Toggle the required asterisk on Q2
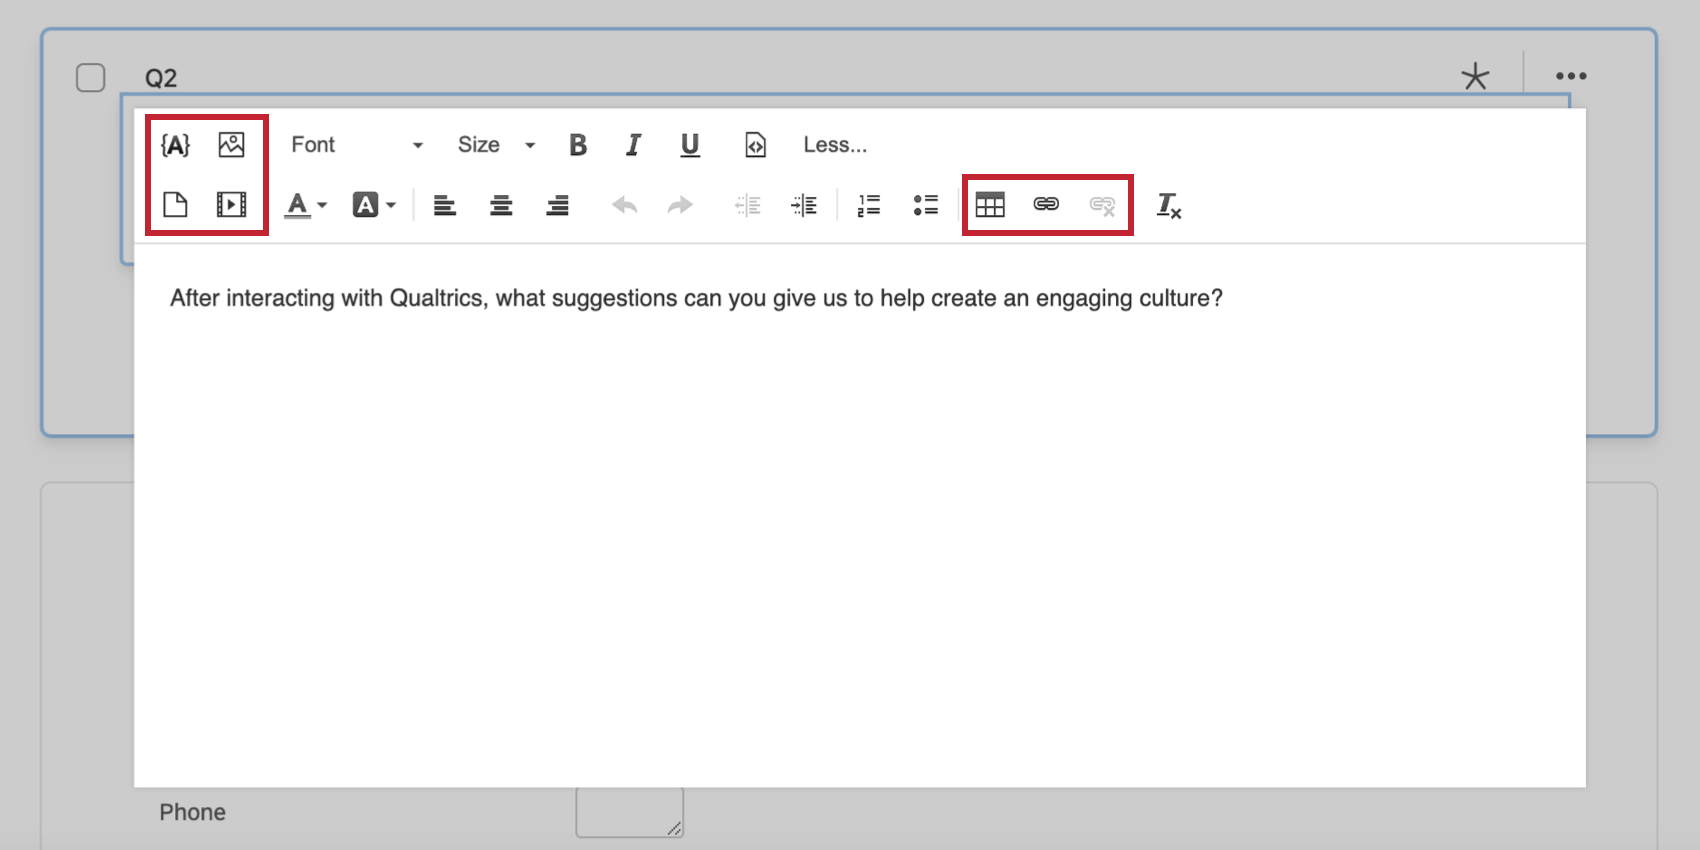1700x850 pixels. pyautogui.click(x=1475, y=76)
